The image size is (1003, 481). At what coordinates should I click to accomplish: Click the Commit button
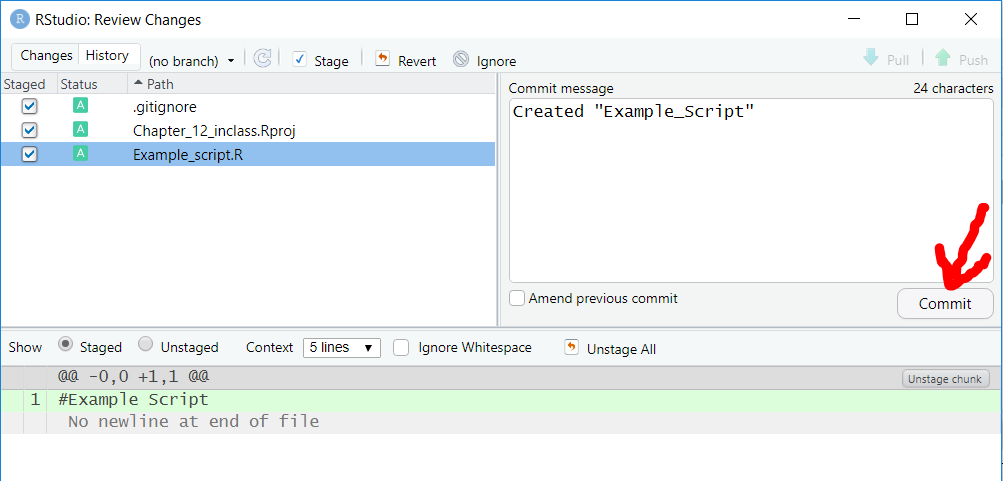point(945,304)
